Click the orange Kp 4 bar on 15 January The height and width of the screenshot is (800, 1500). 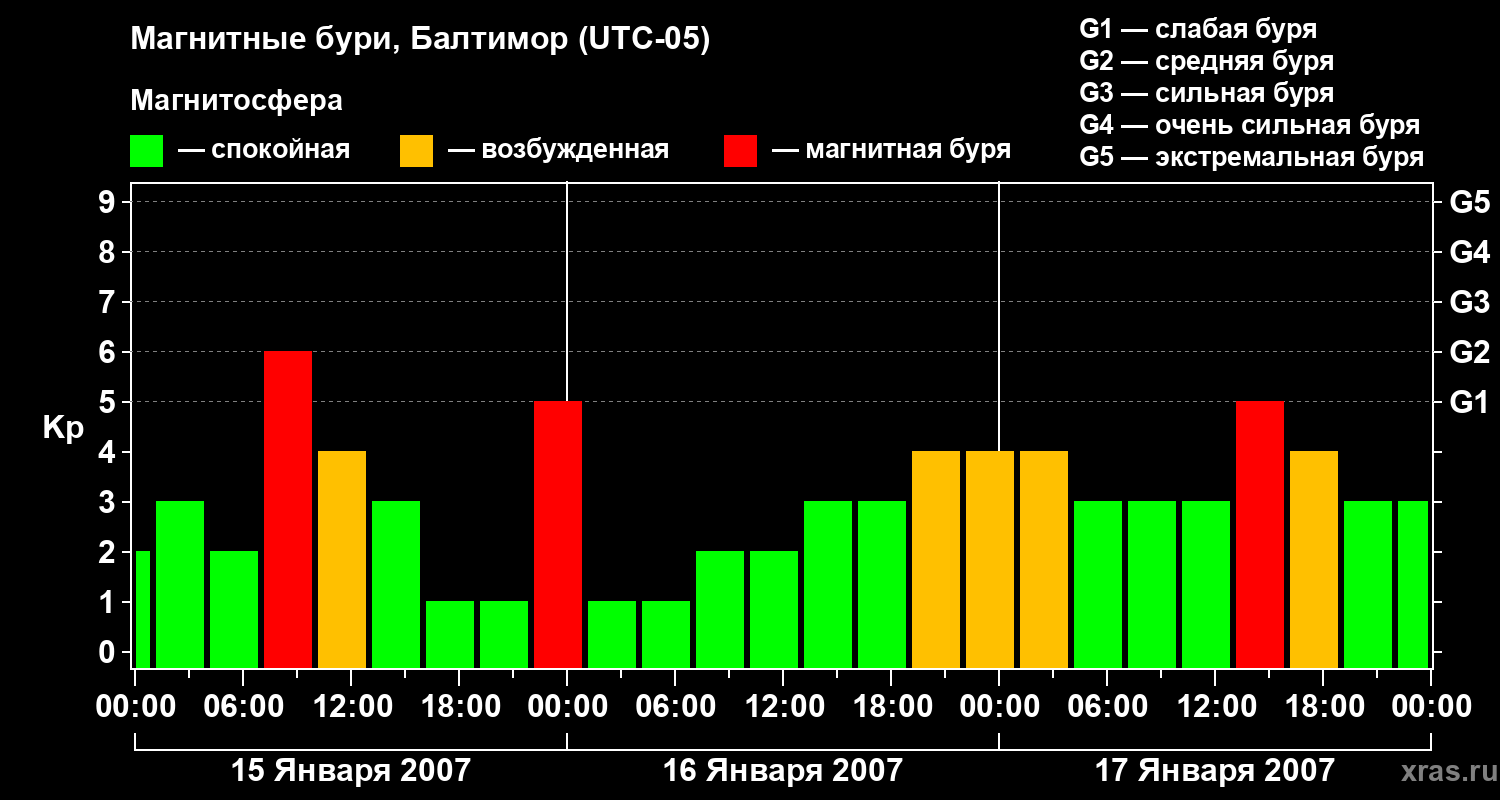coord(342,559)
